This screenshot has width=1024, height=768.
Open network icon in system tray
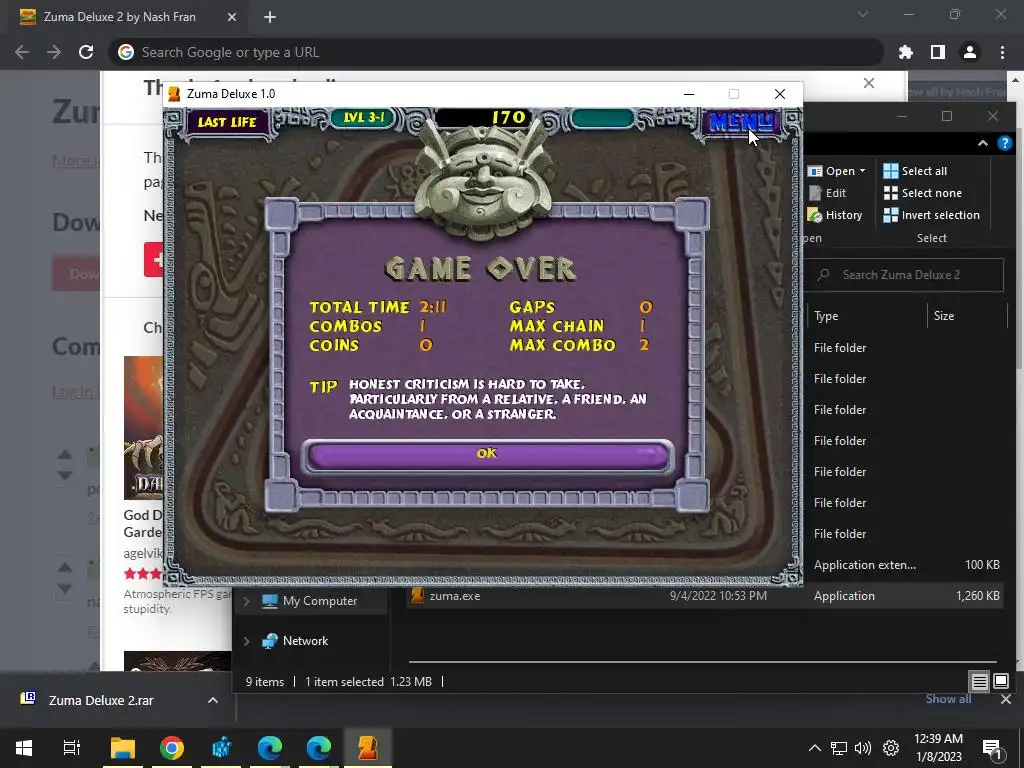click(x=839, y=748)
